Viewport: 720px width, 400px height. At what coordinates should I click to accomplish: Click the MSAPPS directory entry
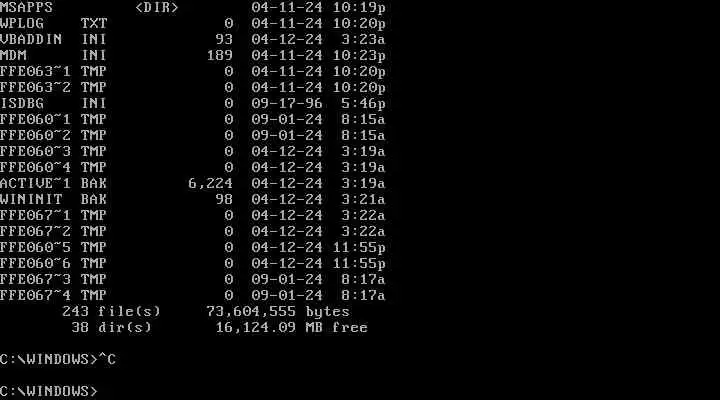click(192, 7)
